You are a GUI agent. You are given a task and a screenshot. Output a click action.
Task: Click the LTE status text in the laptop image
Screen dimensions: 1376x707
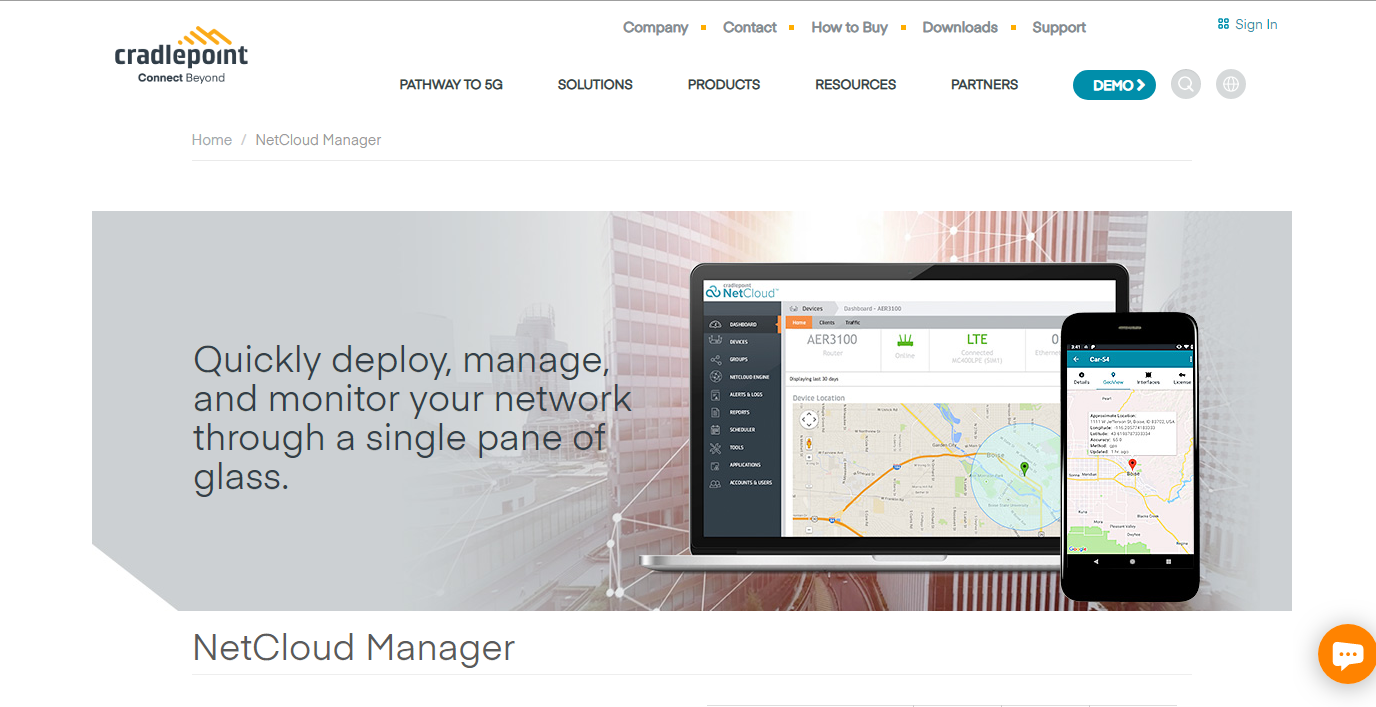point(977,339)
